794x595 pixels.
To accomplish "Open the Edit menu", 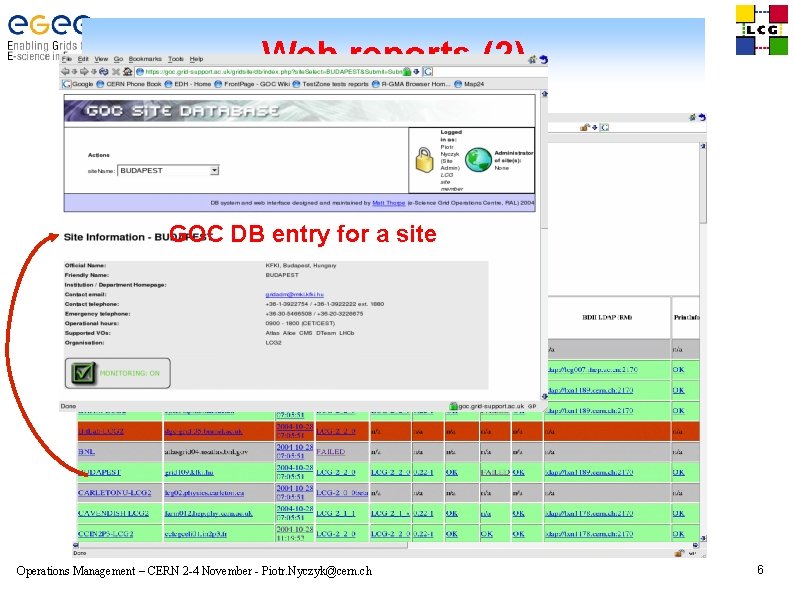I will point(83,59).
